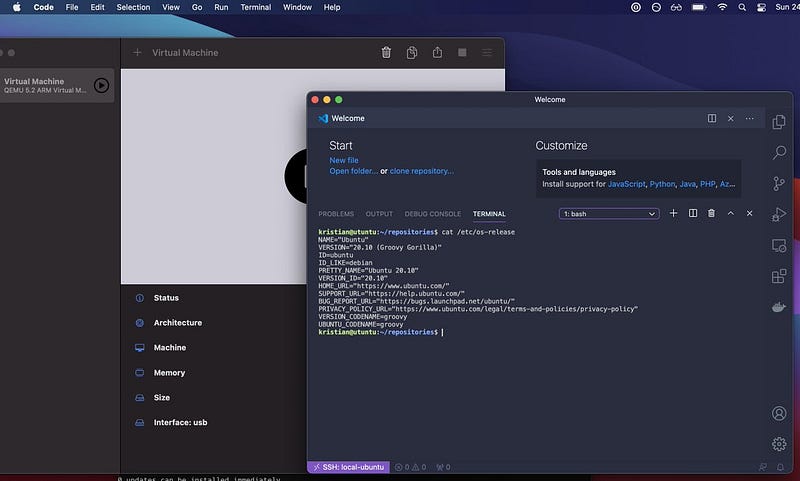800x481 pixels.
Task: Switch to the PROBLEMS tab
Action: pyautogui.click(x=336, y=214)
